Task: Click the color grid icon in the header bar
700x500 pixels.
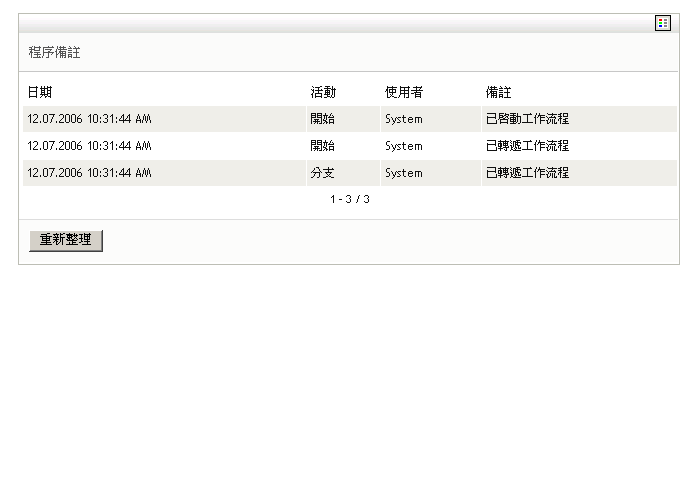Action: 663,23
